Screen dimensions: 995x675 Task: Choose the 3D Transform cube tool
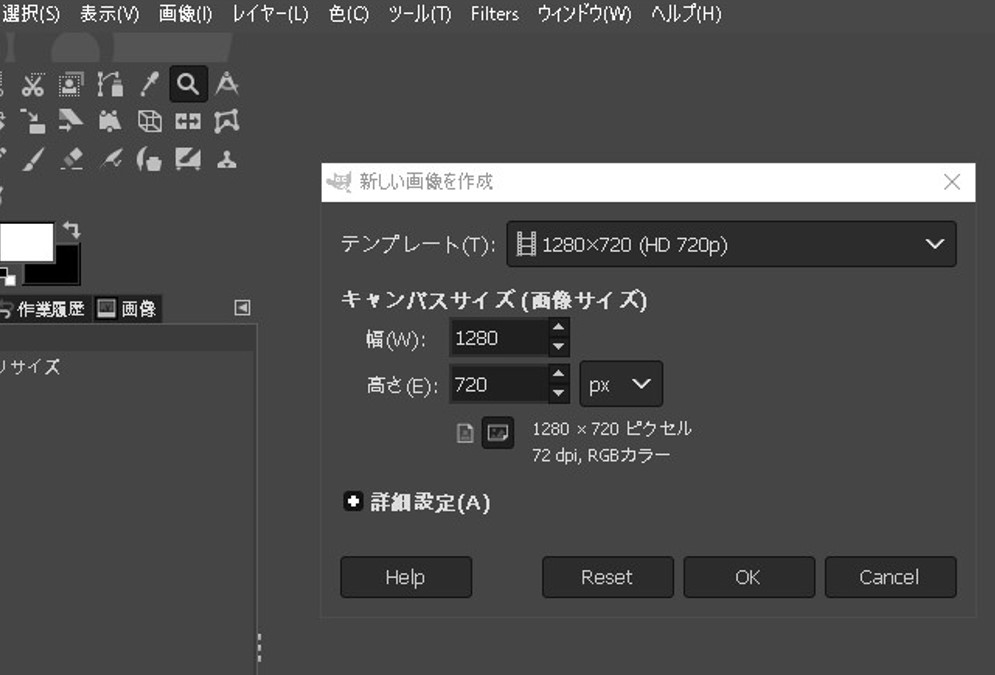[150, 121]
